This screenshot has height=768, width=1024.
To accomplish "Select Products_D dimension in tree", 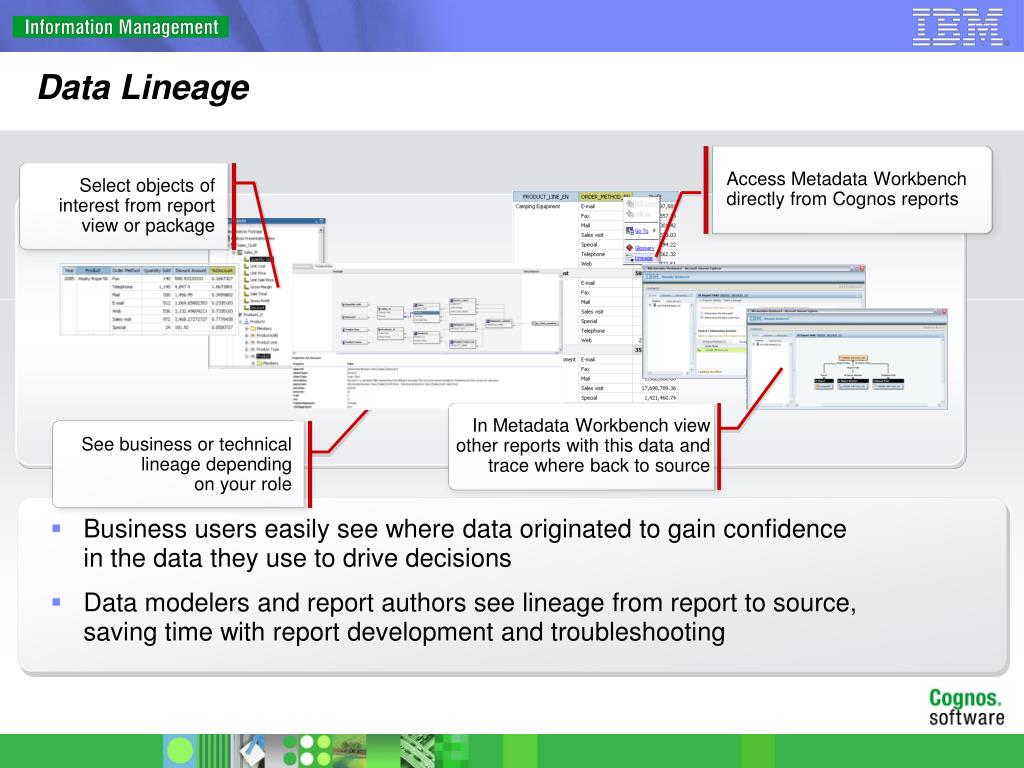I will coord(253,315).
